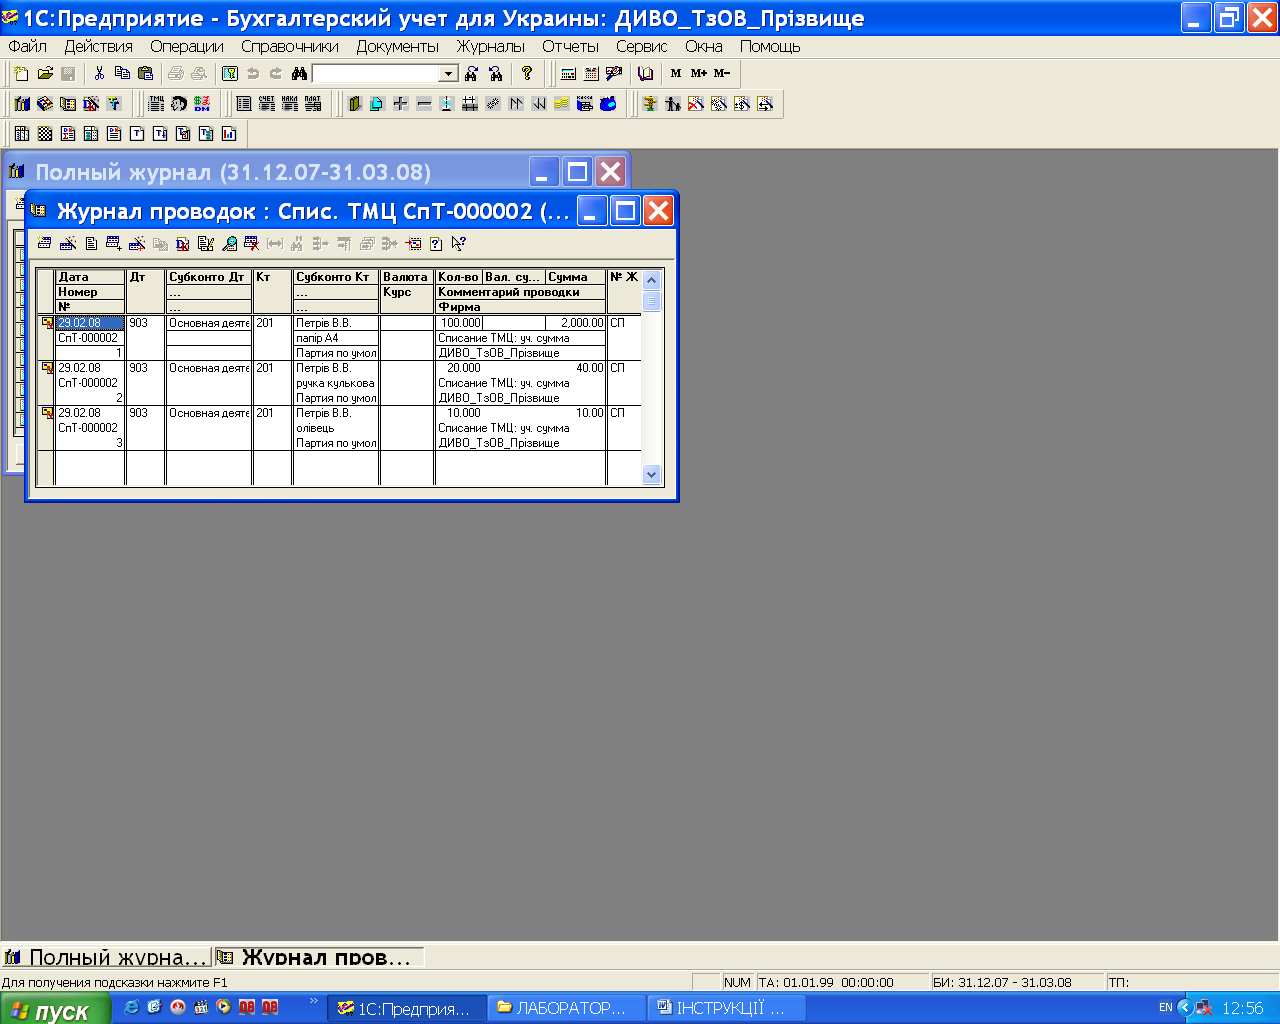Click the Paste clipboard icon

145,73
